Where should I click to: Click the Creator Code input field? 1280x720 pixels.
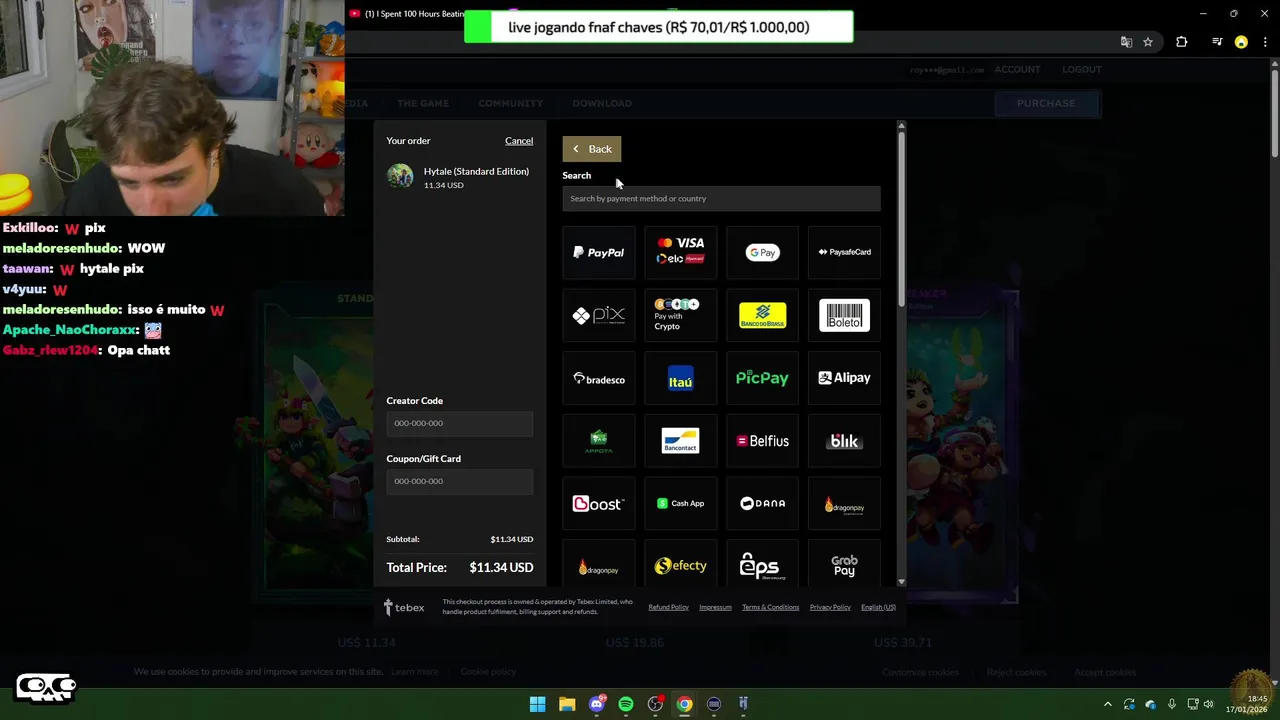pyautogui.click(x=460, y=423)
